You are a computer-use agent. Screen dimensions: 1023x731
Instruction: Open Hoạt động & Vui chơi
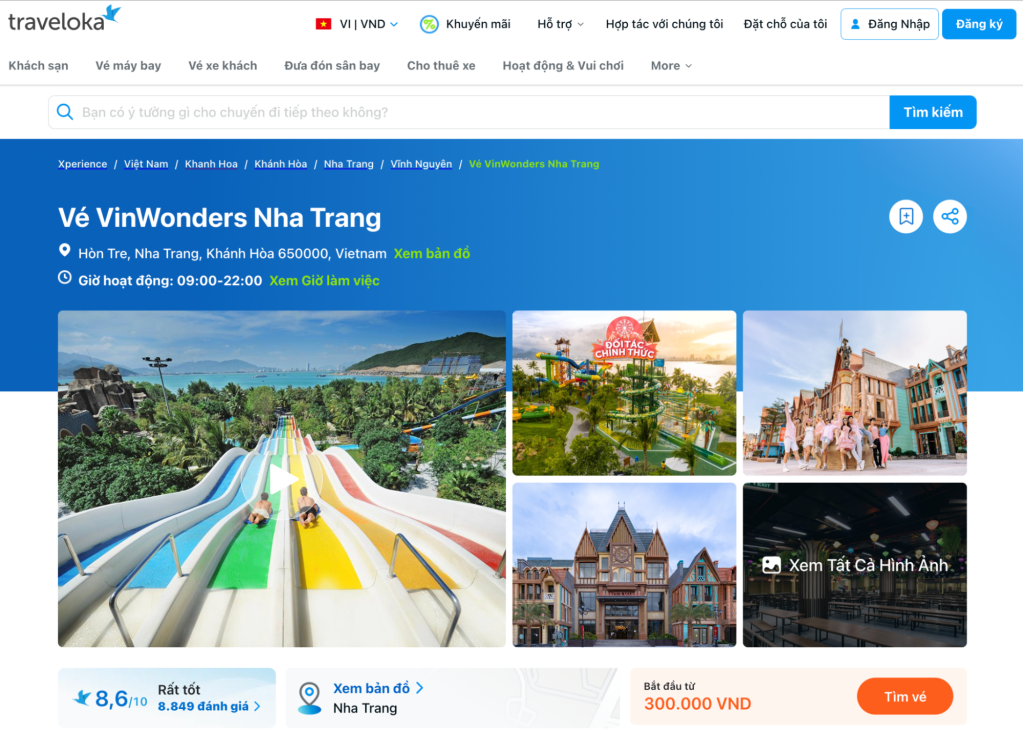point(563,65)
